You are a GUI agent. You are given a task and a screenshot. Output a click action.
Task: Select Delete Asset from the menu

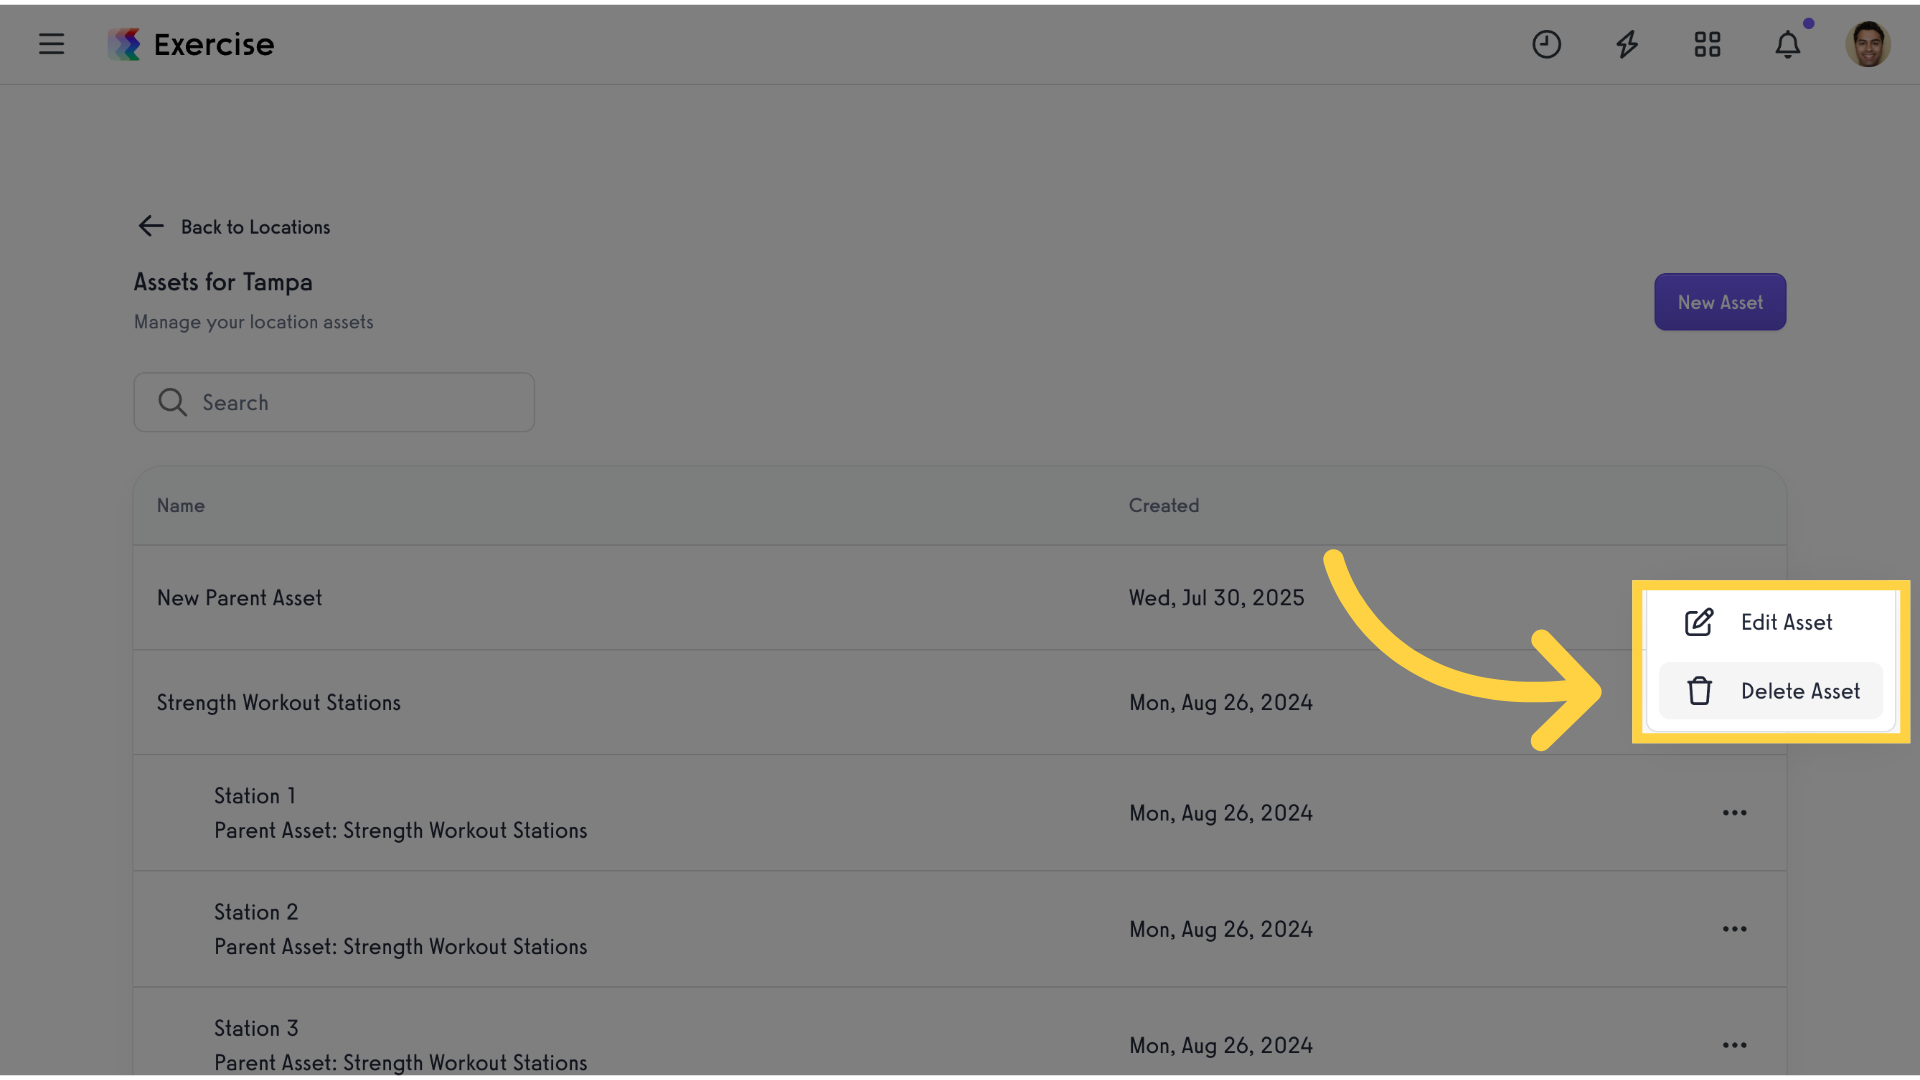(x=1770, y=691)
